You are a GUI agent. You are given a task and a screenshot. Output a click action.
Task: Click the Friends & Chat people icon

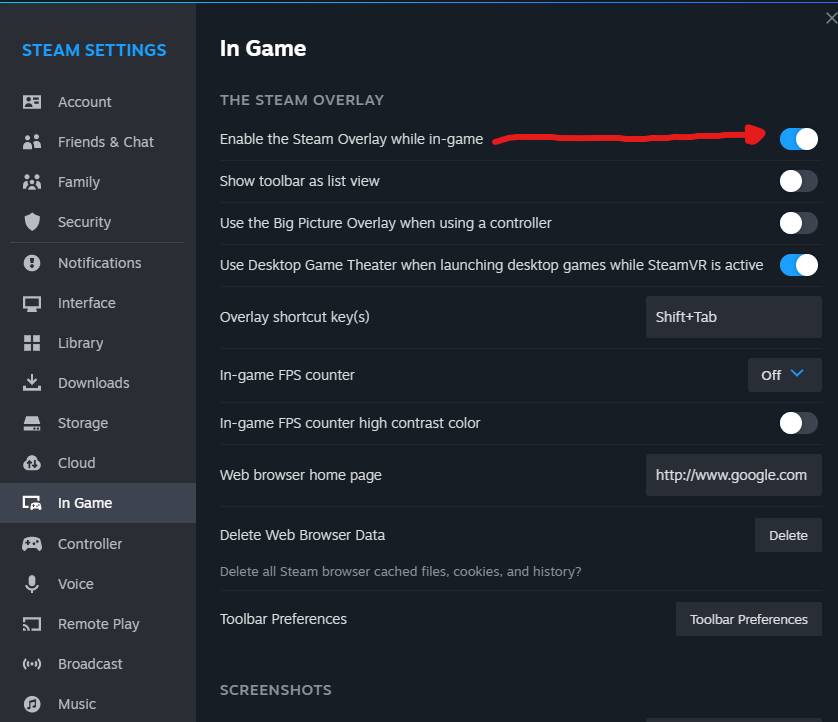[32, 142]
